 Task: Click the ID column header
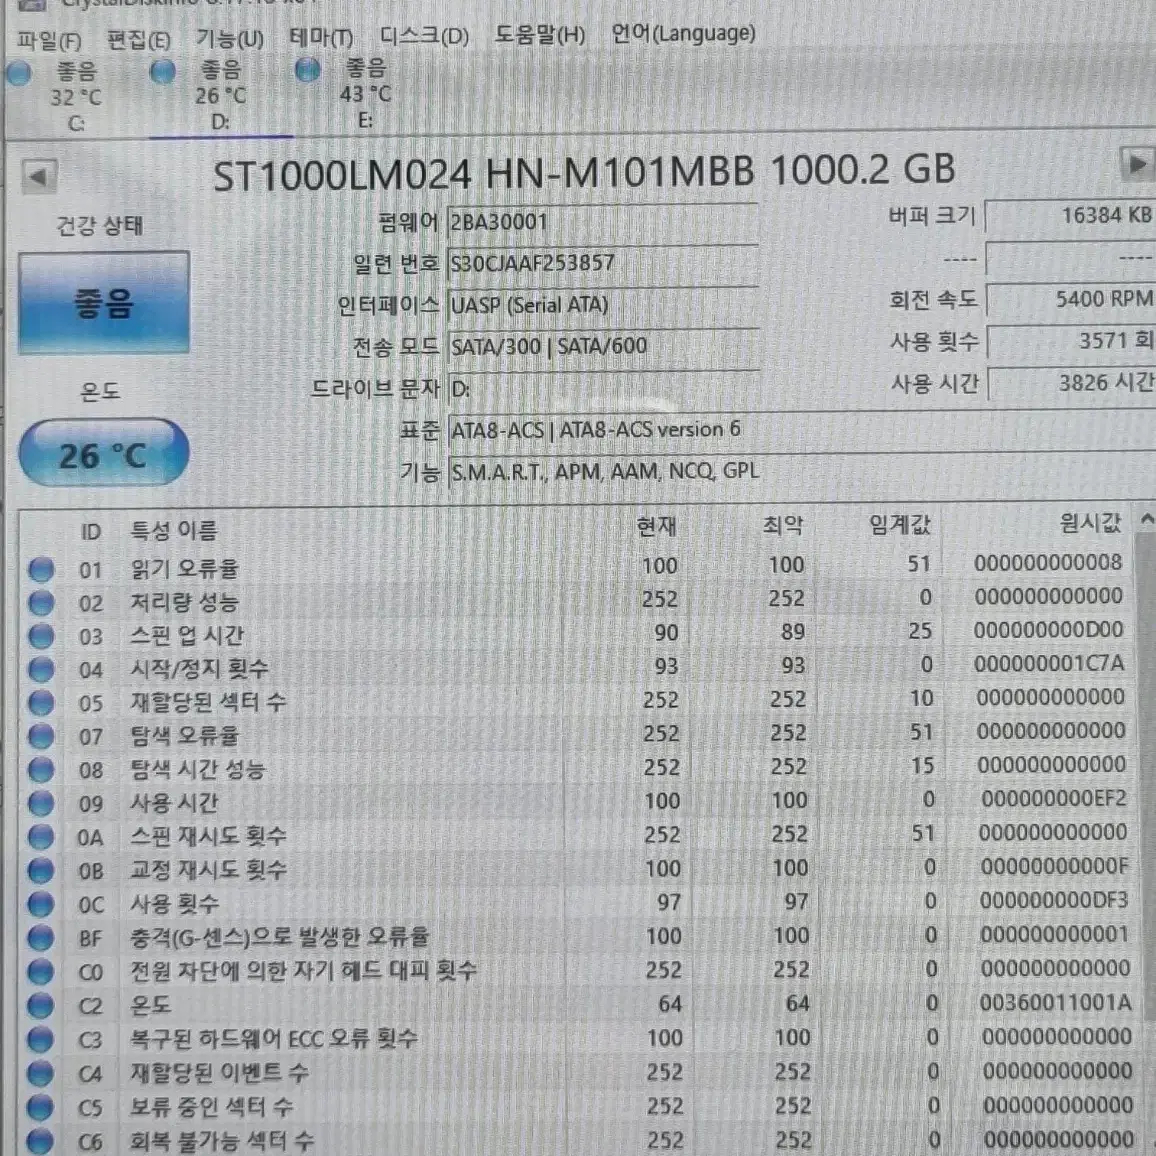[90, 532]
